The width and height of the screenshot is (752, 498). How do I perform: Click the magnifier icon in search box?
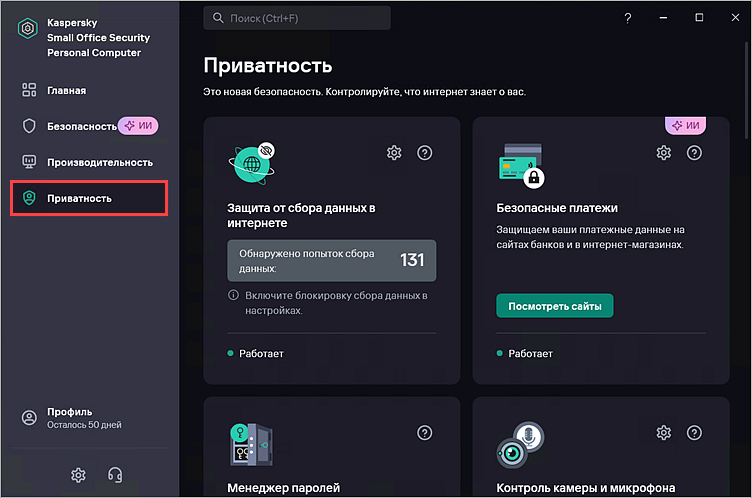[218, 18]
